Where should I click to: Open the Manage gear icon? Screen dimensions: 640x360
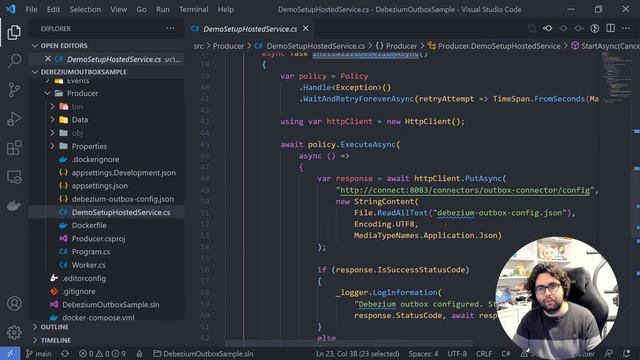(x=14, y=332)
